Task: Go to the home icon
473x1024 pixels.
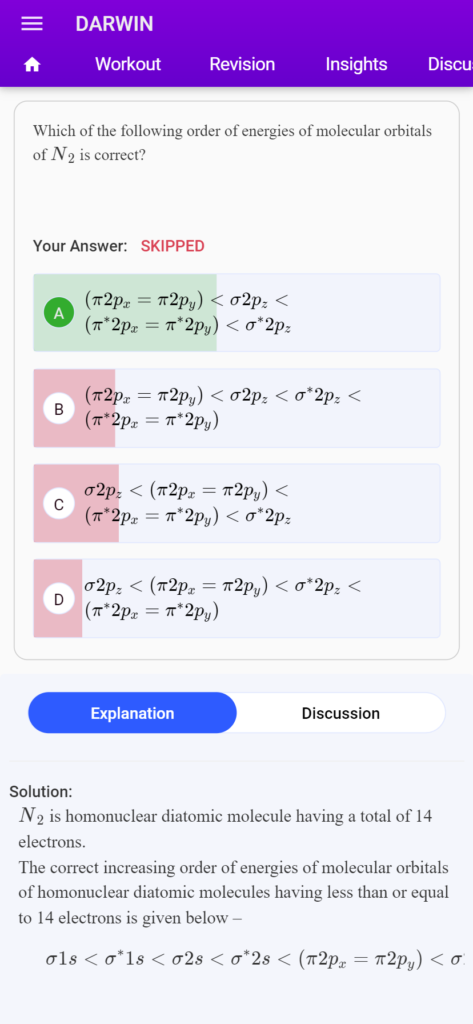Action: [31, 65]
